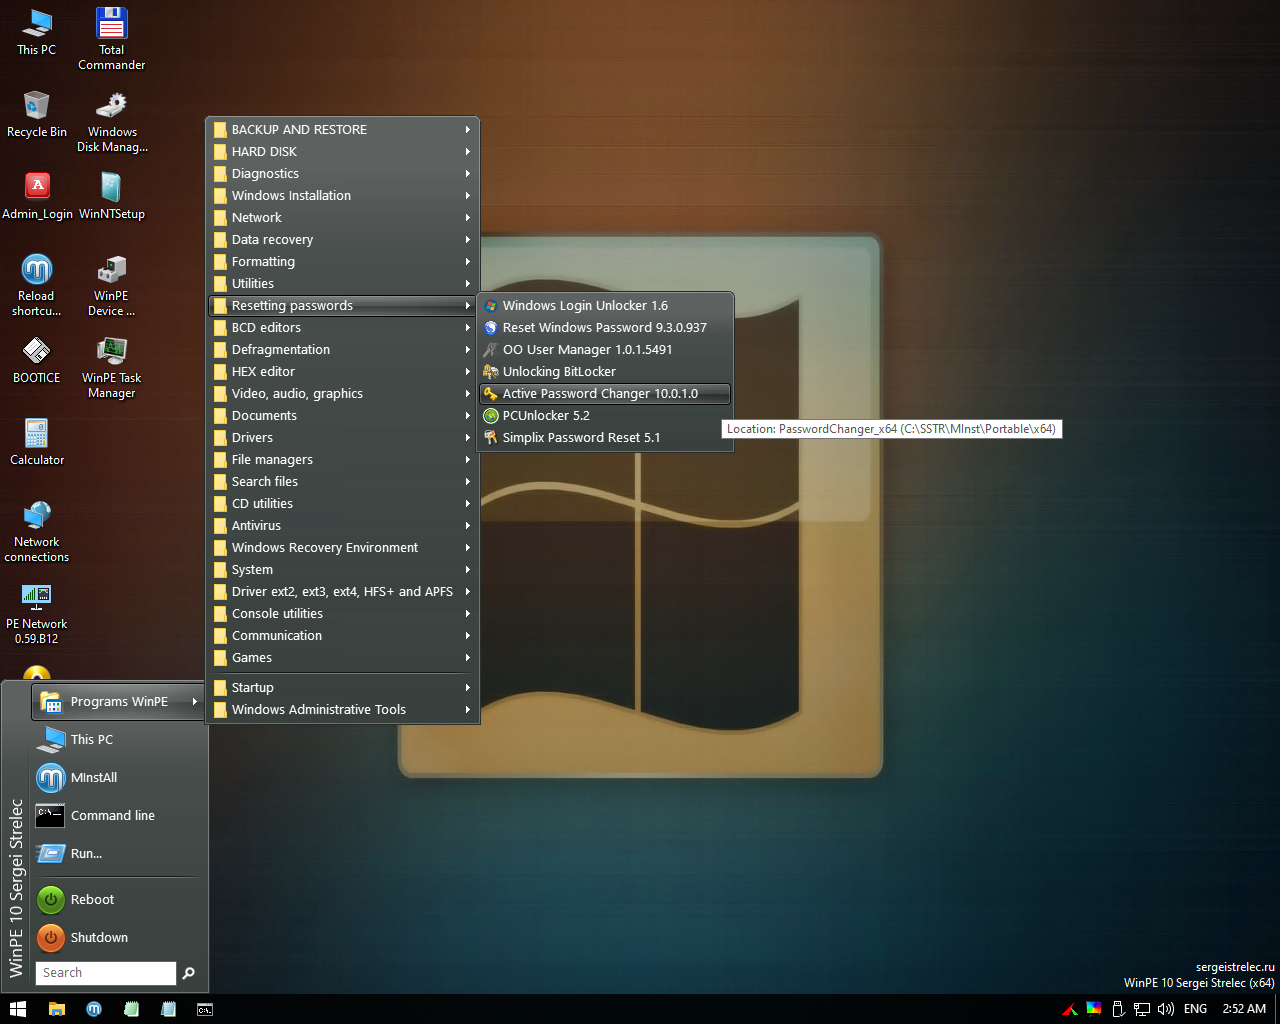Expand BCD editors submenu

pos(342,327)
